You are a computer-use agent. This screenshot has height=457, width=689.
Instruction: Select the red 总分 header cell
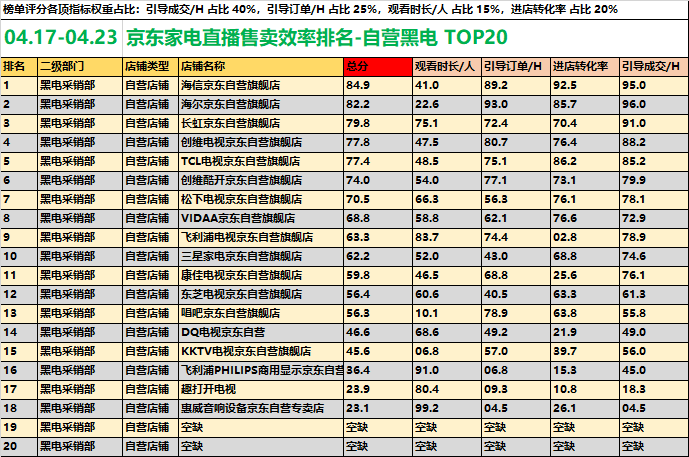(378, 66)
